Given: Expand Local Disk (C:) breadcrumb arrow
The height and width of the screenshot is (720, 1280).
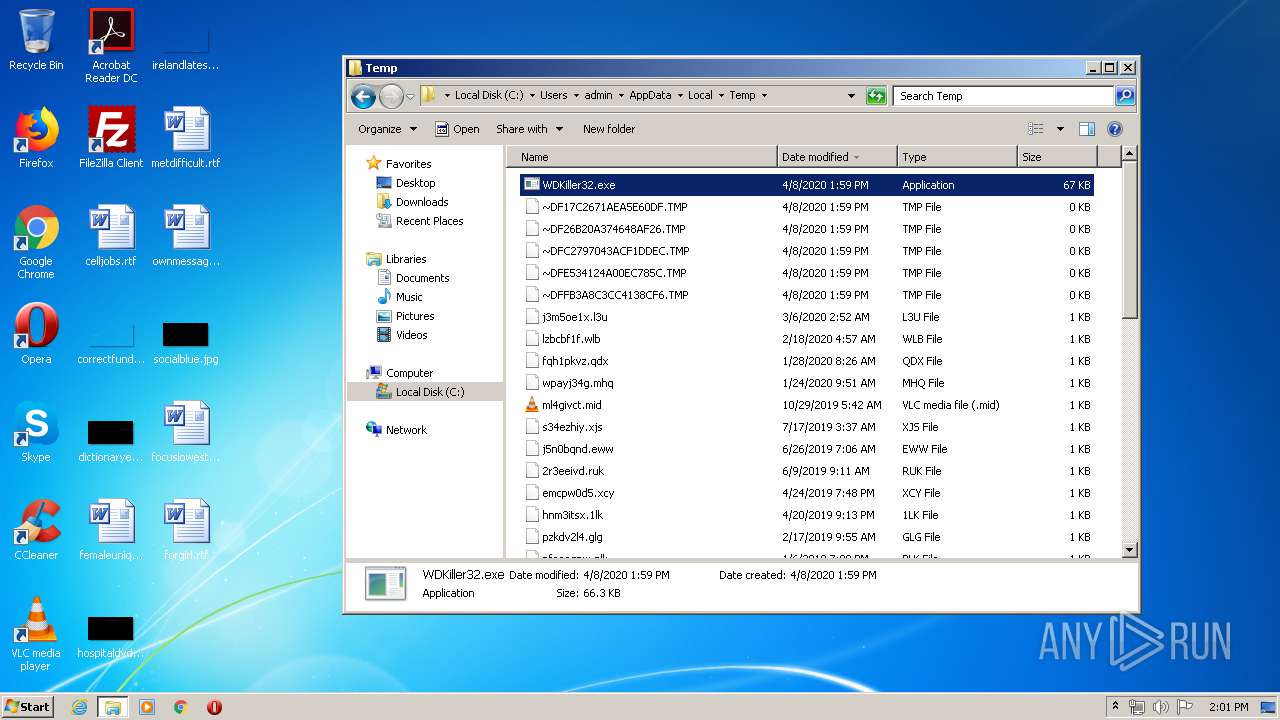Looking at the screenshot, I should (532, 96).
